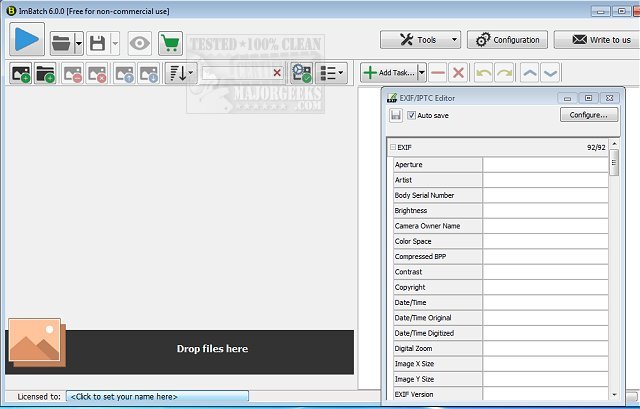Click the EXIF list scrollbar thumb

click(614, 163)
